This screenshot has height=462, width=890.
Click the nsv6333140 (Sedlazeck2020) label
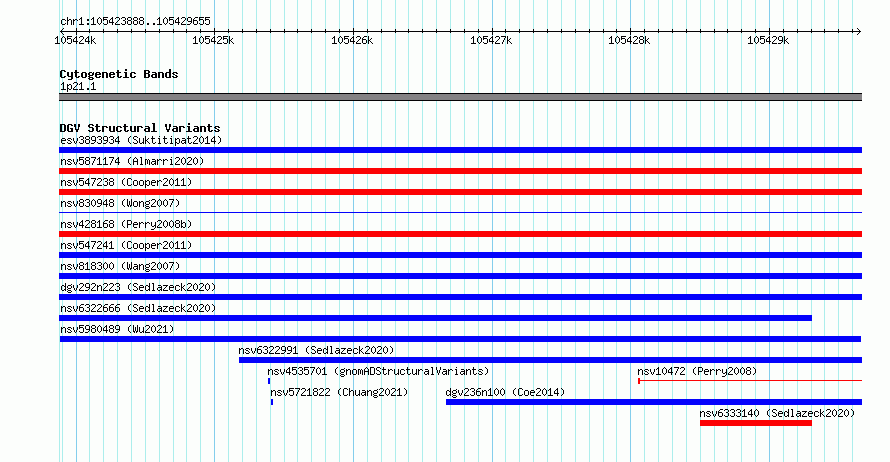[777, 413]
